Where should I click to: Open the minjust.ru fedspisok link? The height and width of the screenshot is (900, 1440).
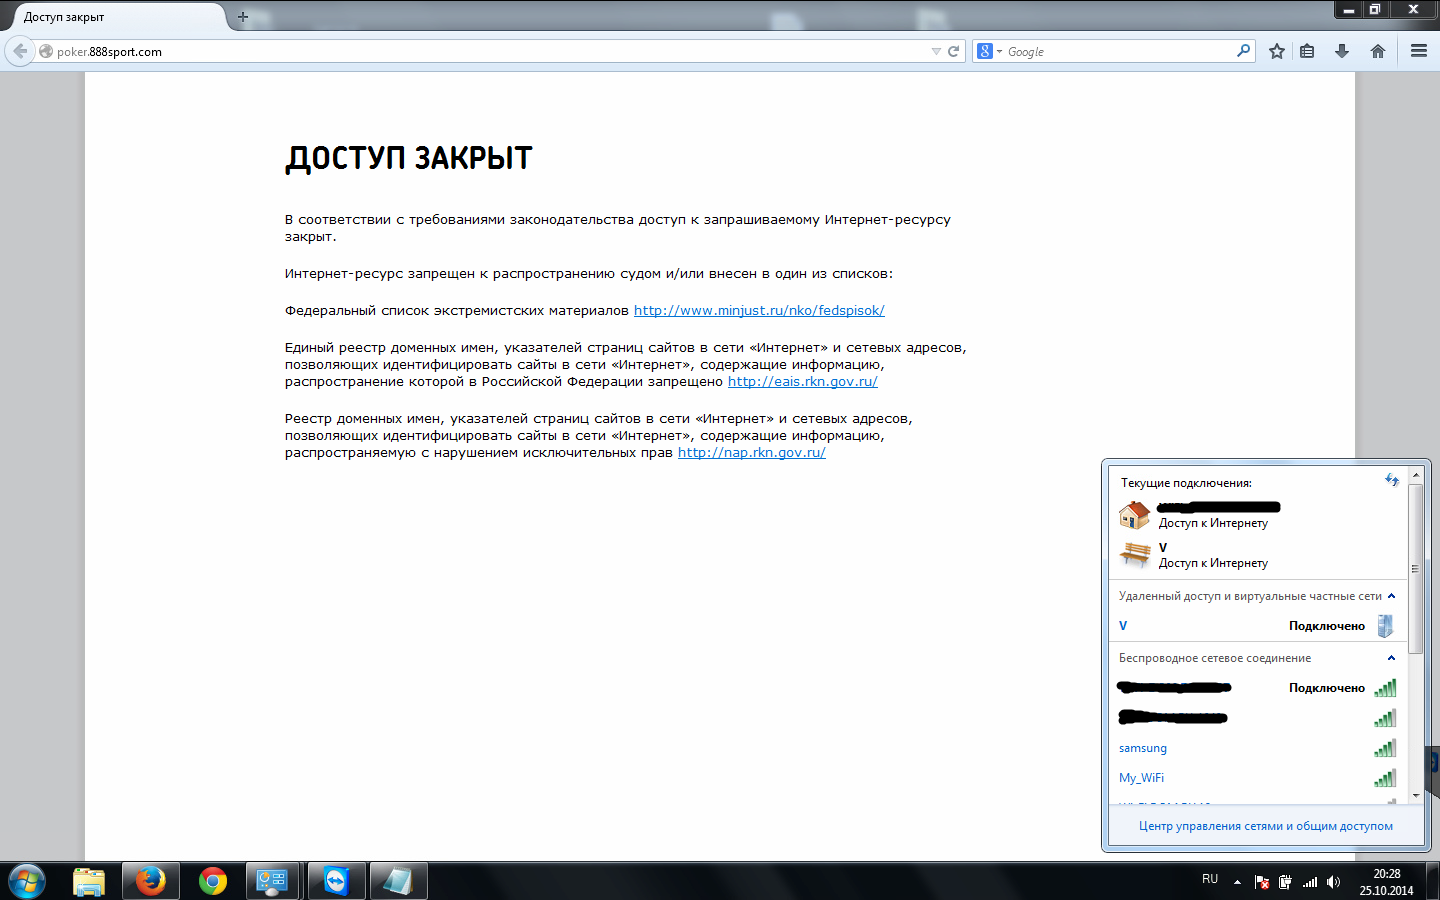click(759, 311)
